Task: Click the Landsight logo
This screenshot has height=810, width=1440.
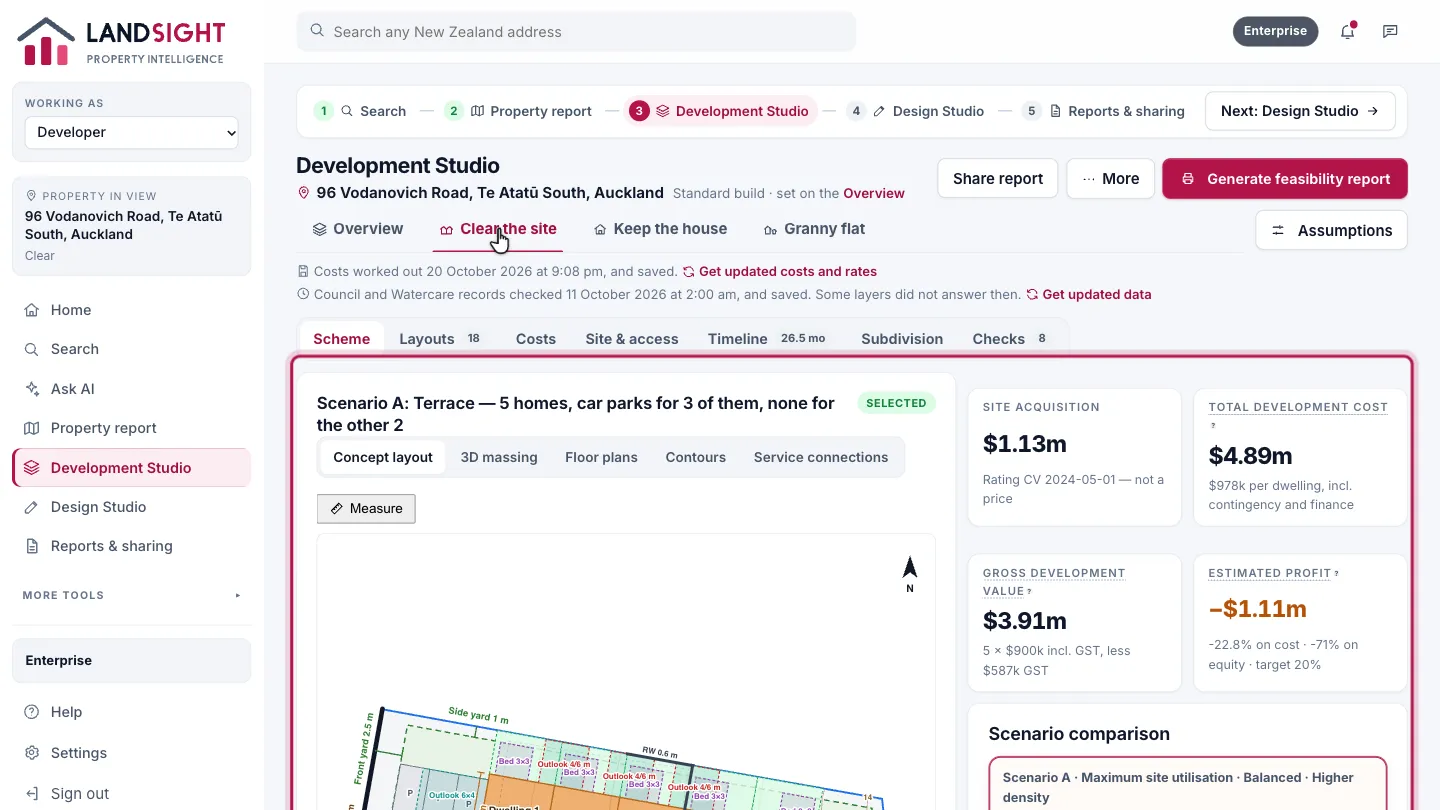Action: coord(121,41)
